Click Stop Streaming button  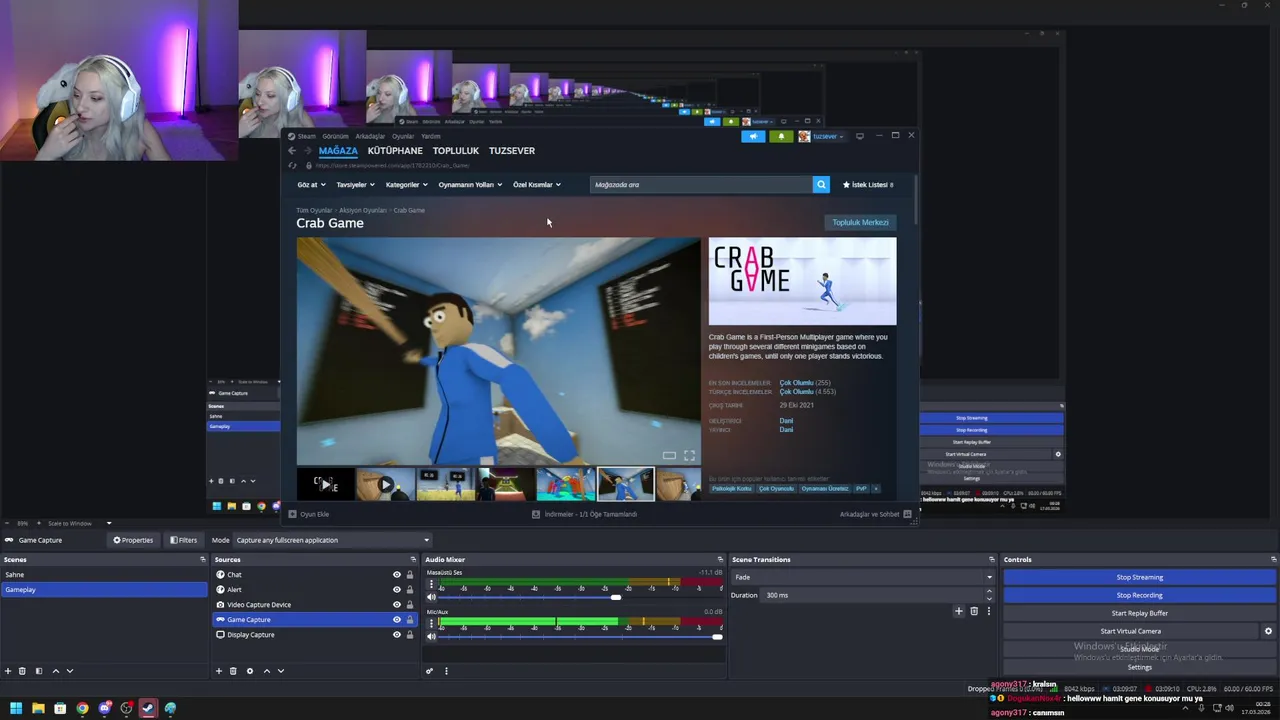tap(1140, 577)
